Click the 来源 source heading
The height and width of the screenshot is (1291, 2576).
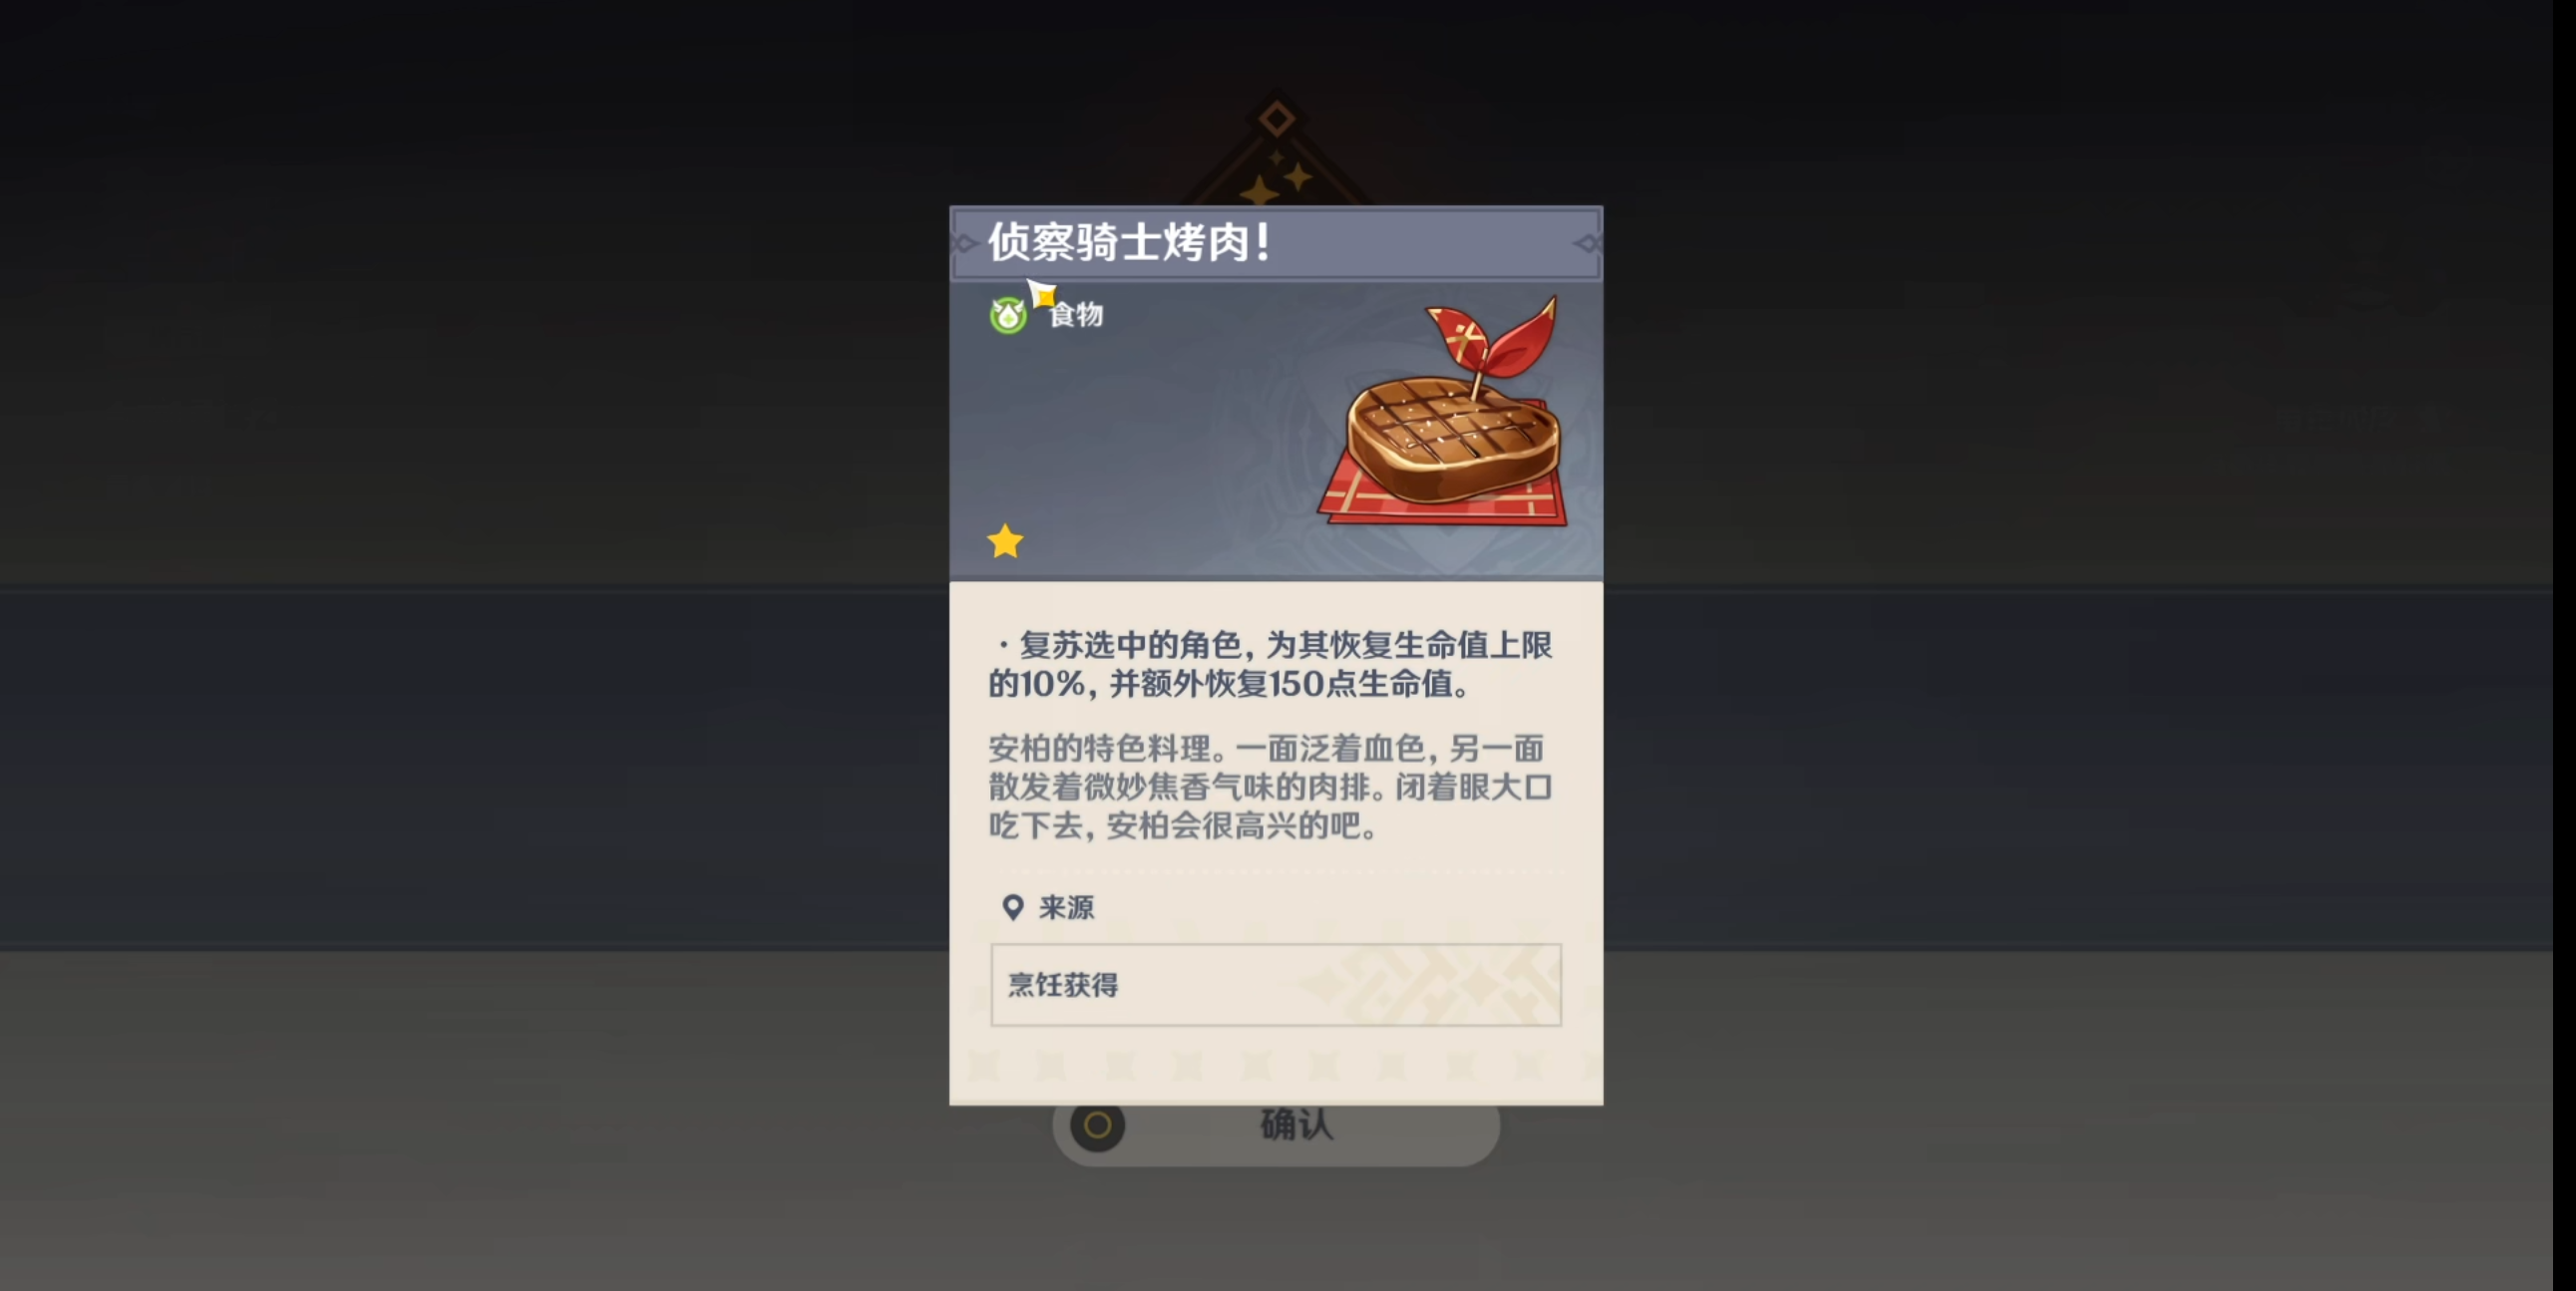1066,907
